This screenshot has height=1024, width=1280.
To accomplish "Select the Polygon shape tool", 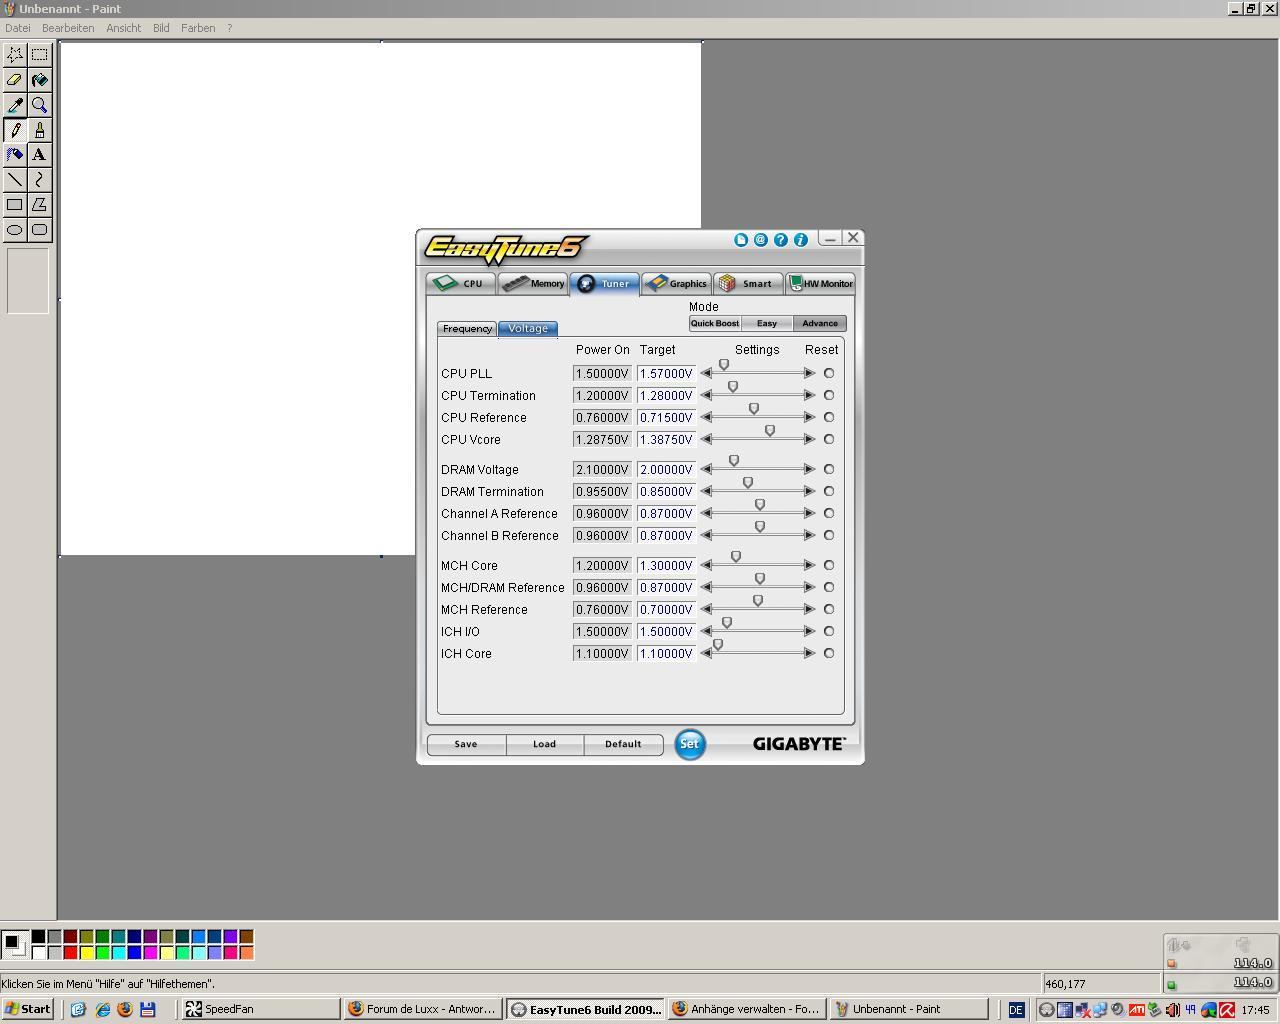I will coord(40,205).
